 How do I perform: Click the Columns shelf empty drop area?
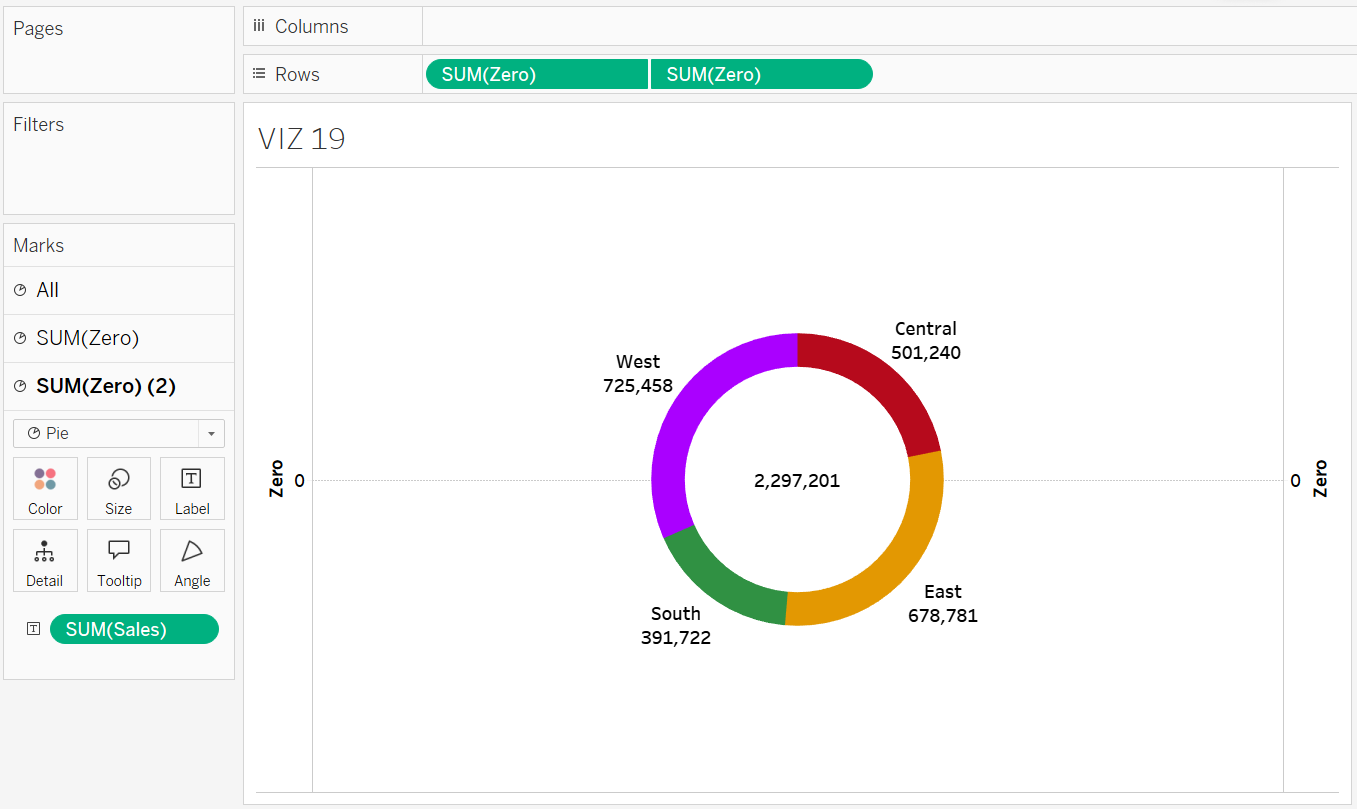889,26
